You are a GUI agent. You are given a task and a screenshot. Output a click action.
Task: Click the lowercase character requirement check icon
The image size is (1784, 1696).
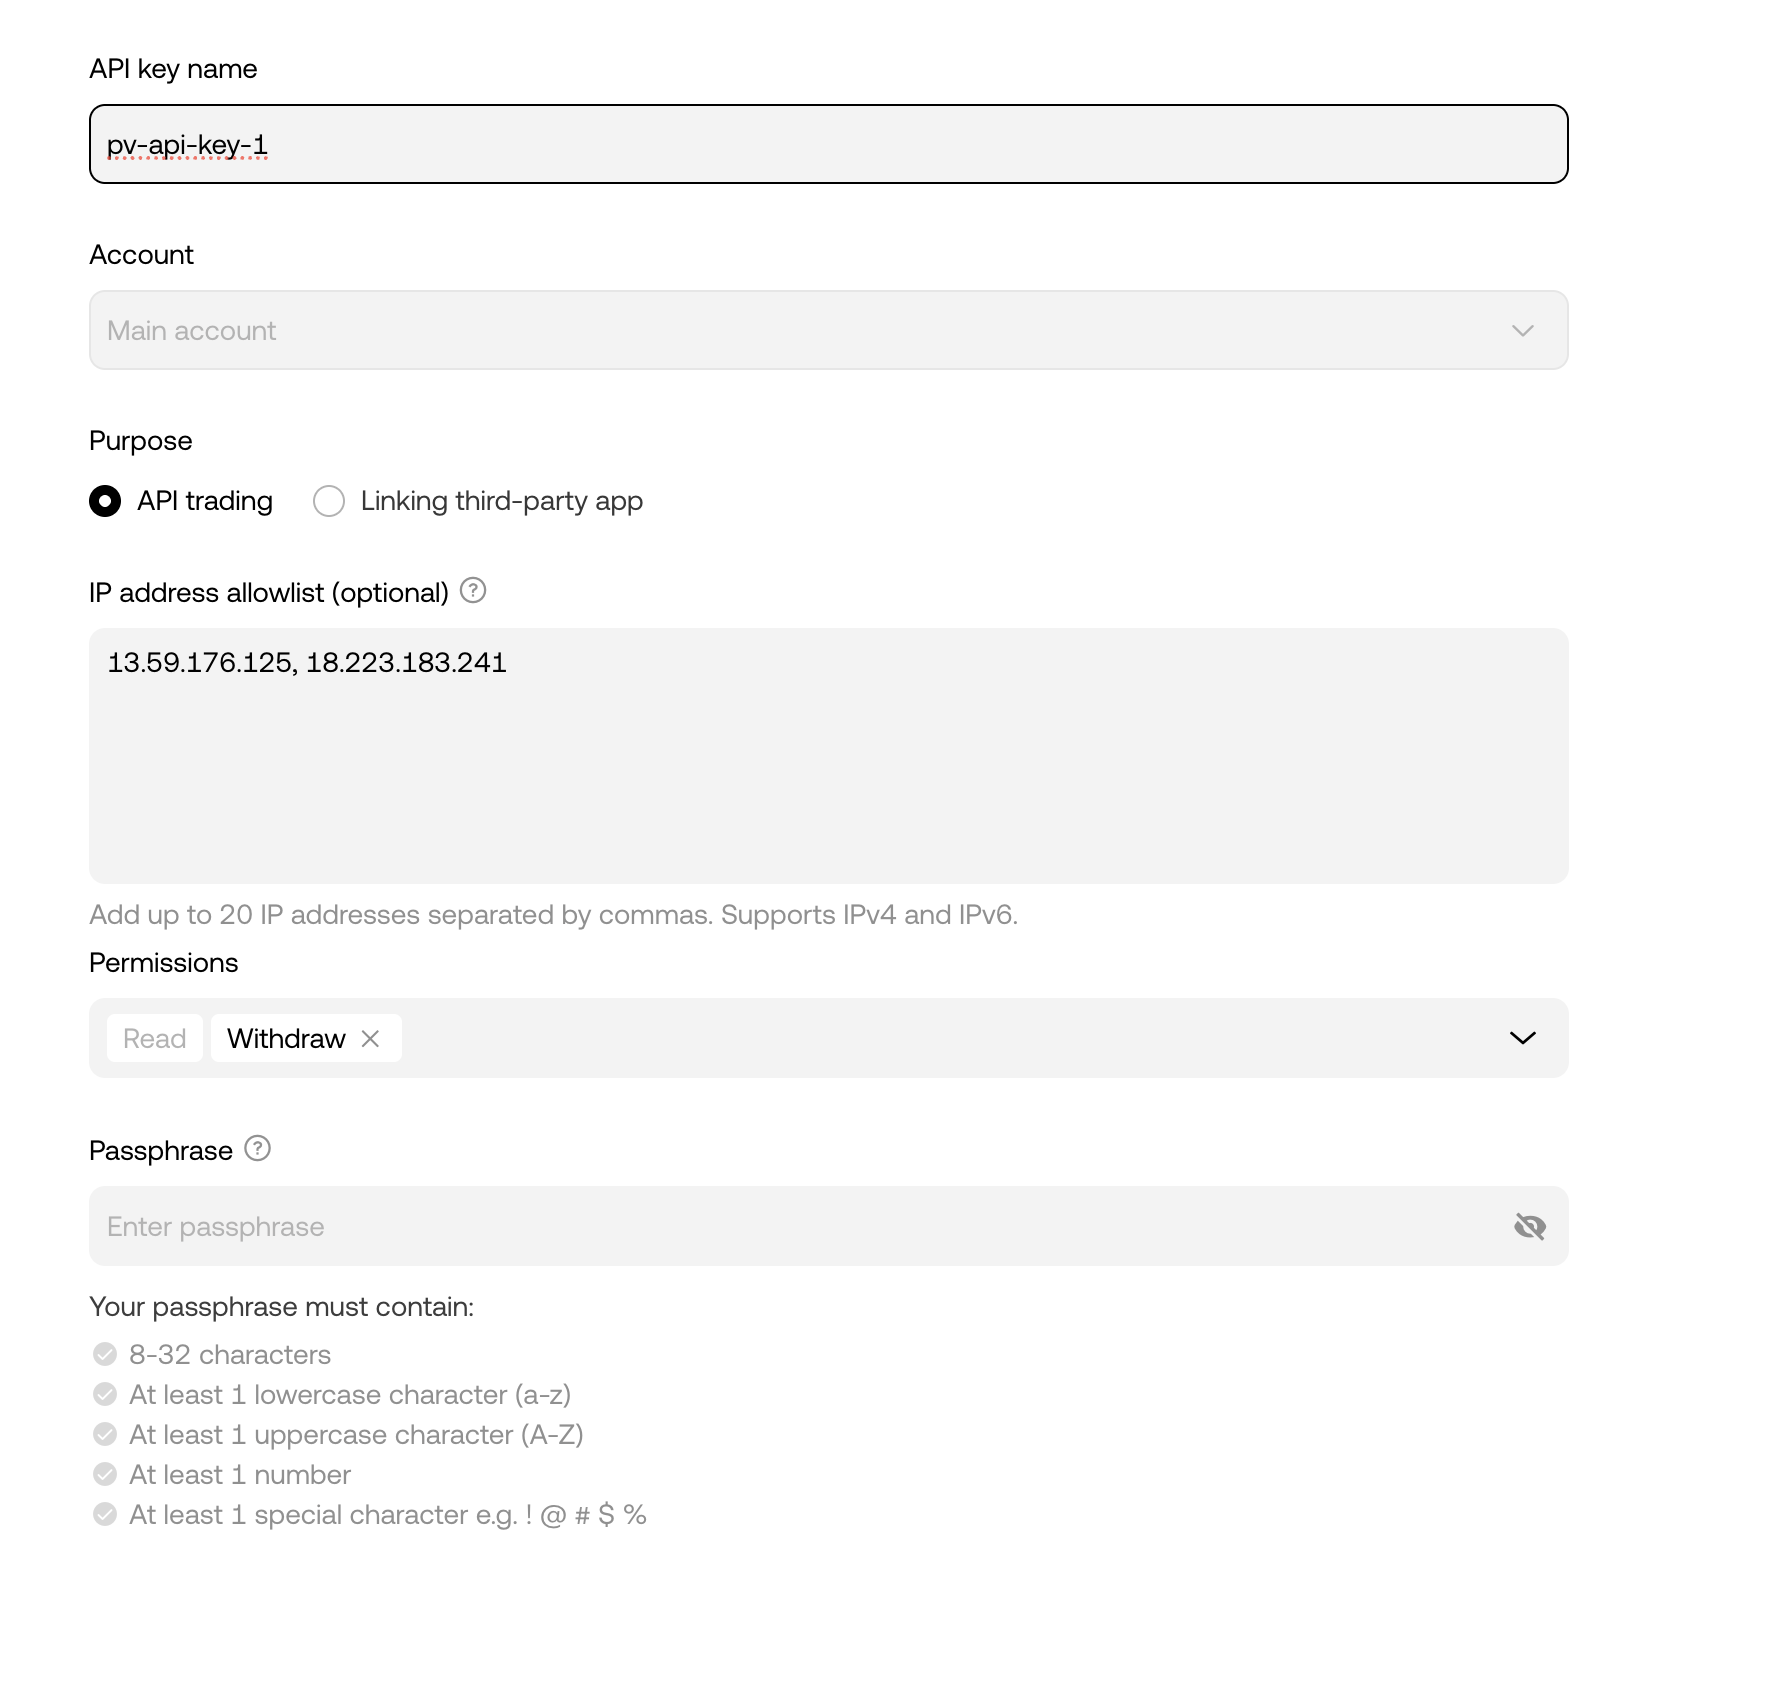tap(105, 1394)
